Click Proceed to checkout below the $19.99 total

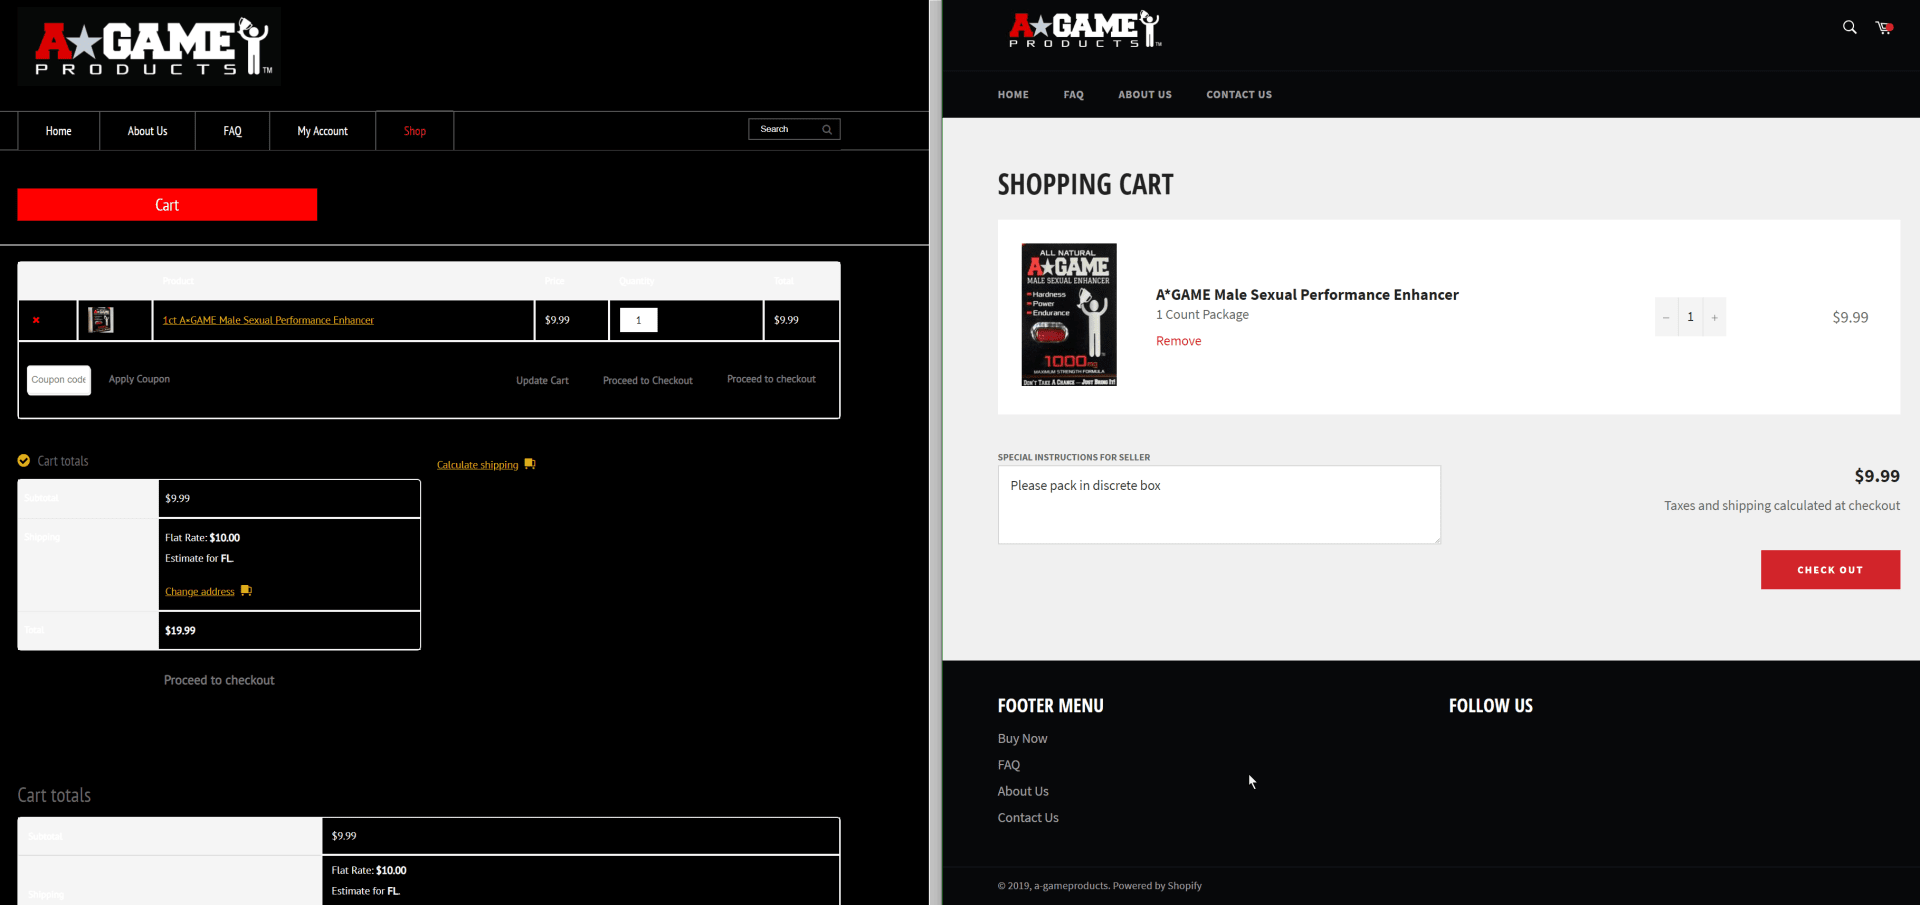pos(219,680)
